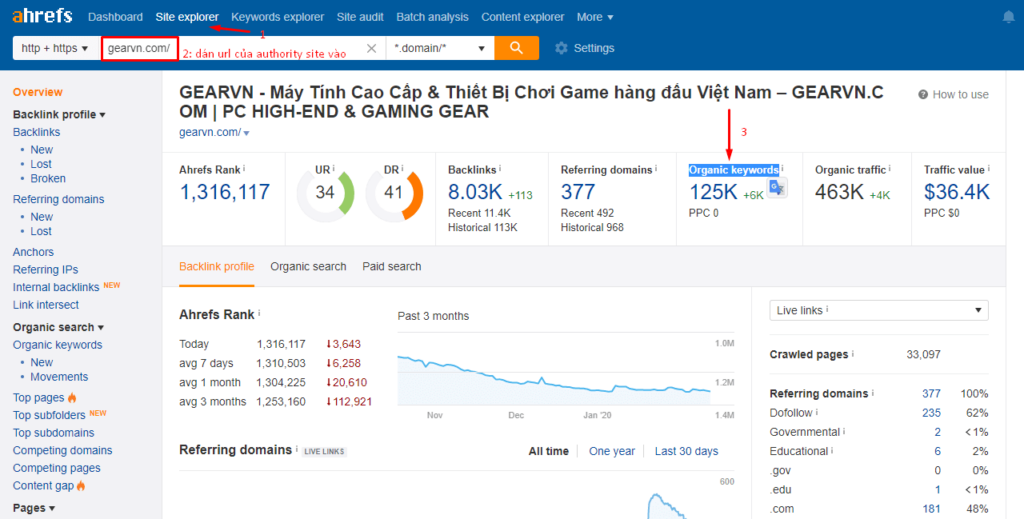
Task: Click the Google Translate popup icon
Action: click(x=776, y=187)
